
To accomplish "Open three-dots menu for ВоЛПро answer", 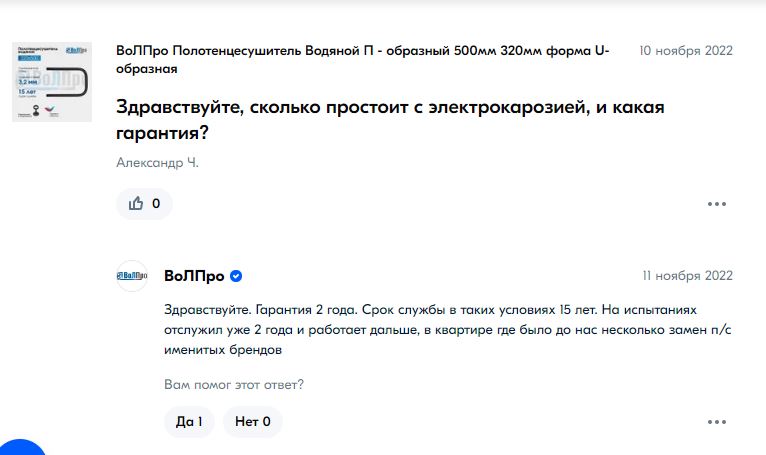I will (x=717, y=422).
